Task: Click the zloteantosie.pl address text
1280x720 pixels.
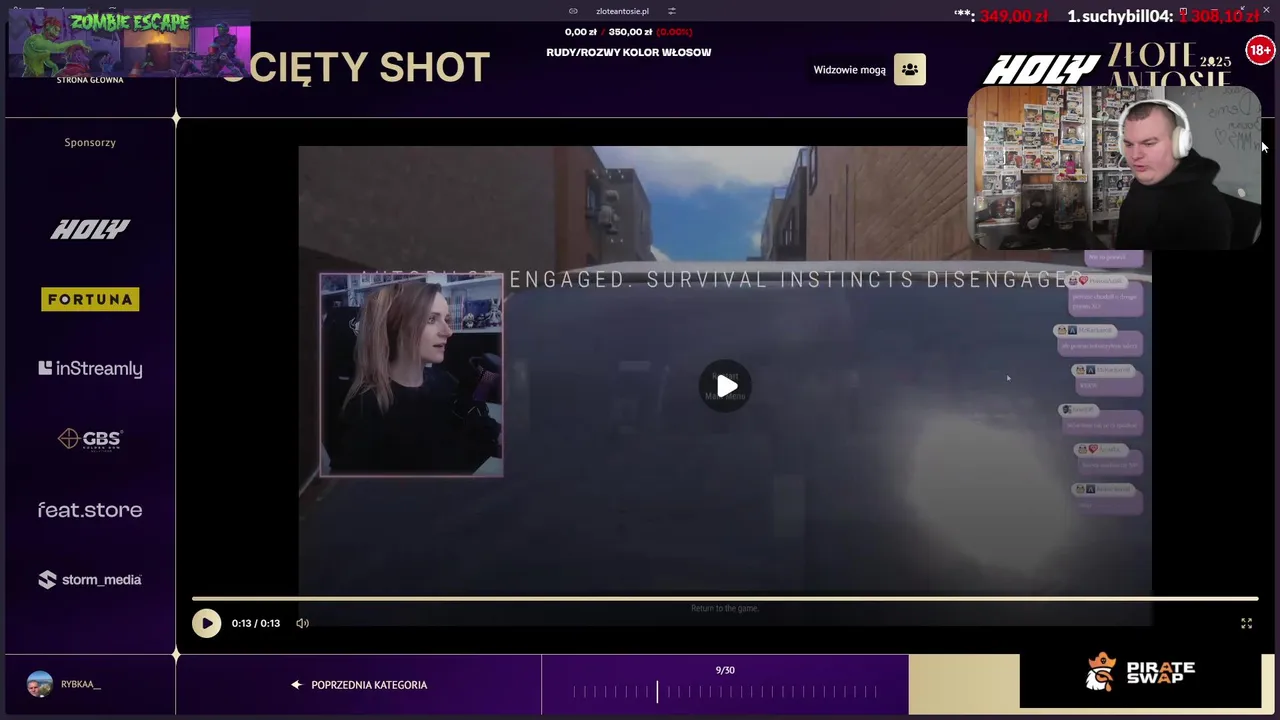Action: pos(622,11)
